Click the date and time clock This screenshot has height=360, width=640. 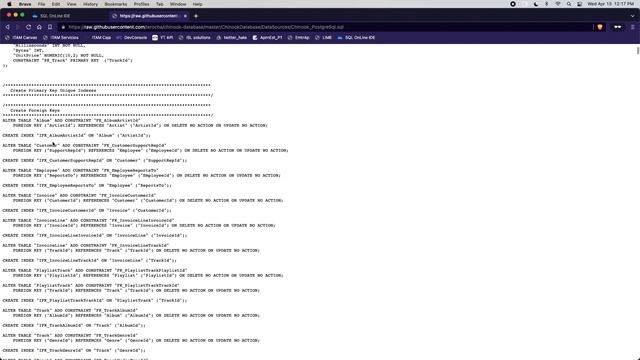coord(611,4)
